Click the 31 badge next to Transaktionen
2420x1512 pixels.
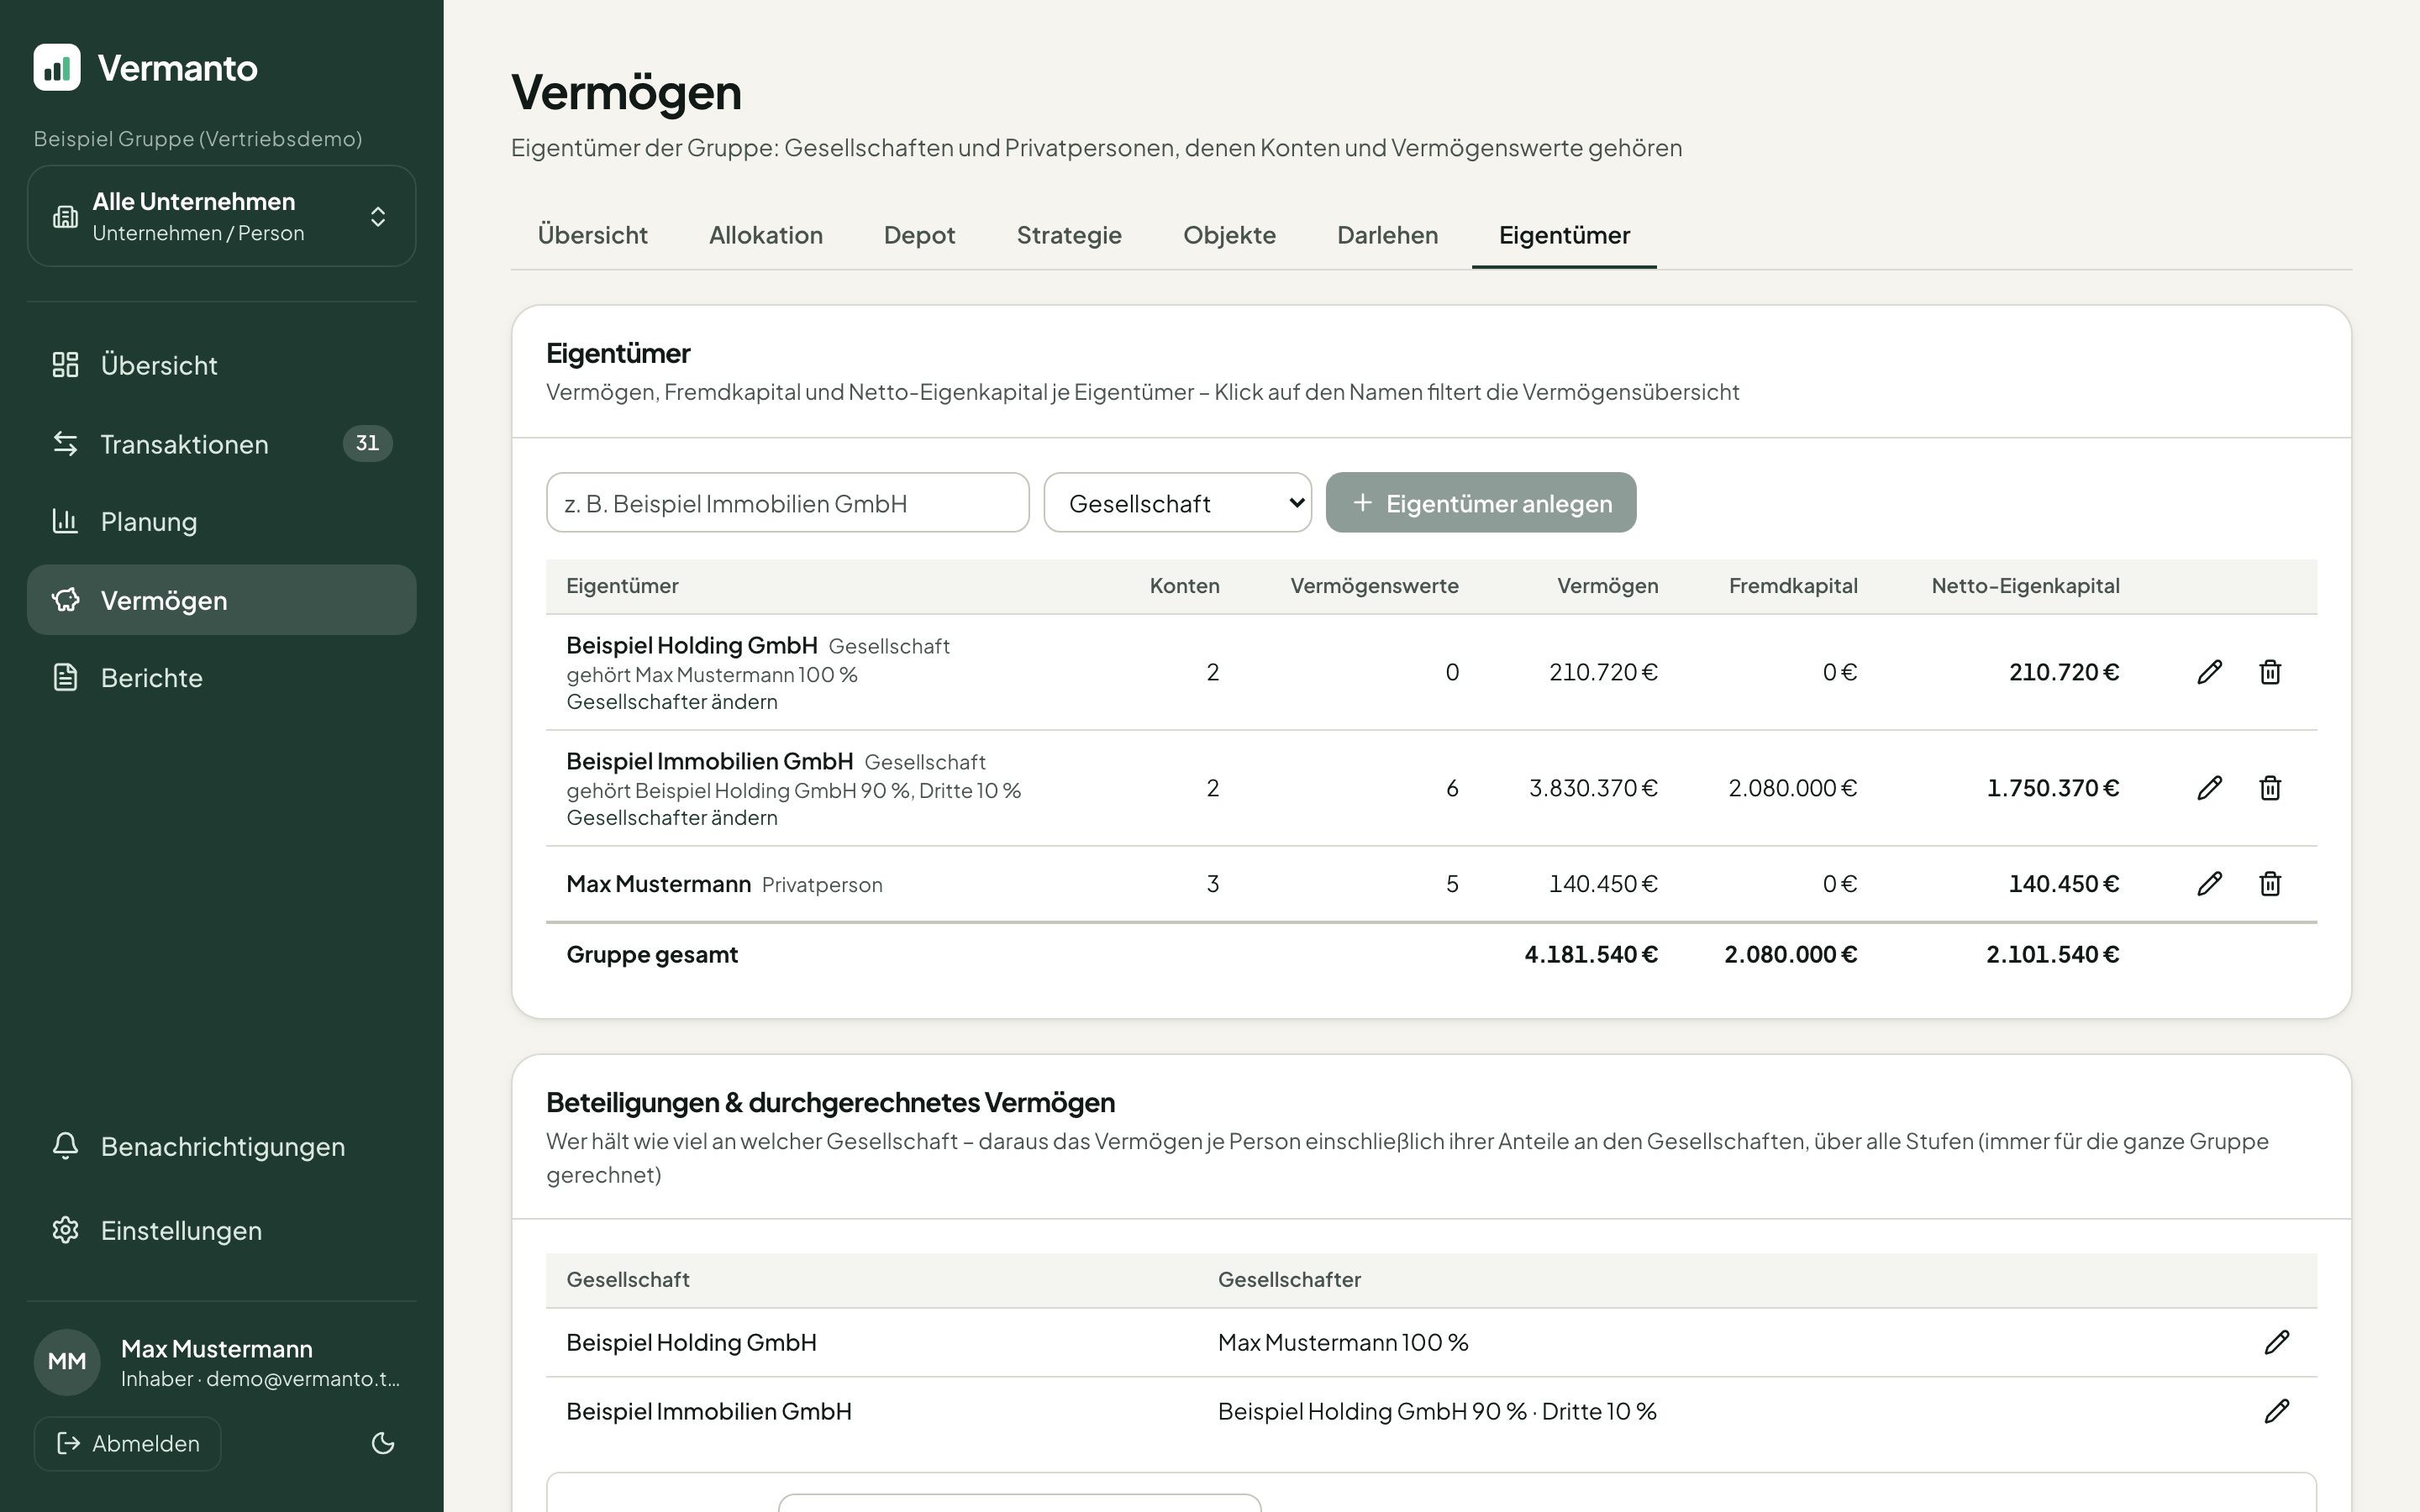367,443
